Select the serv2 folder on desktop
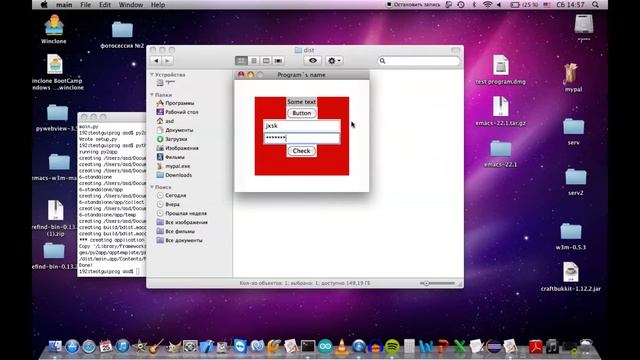The width and height of the screenshot is (640, 360). [x=576, y=182]
